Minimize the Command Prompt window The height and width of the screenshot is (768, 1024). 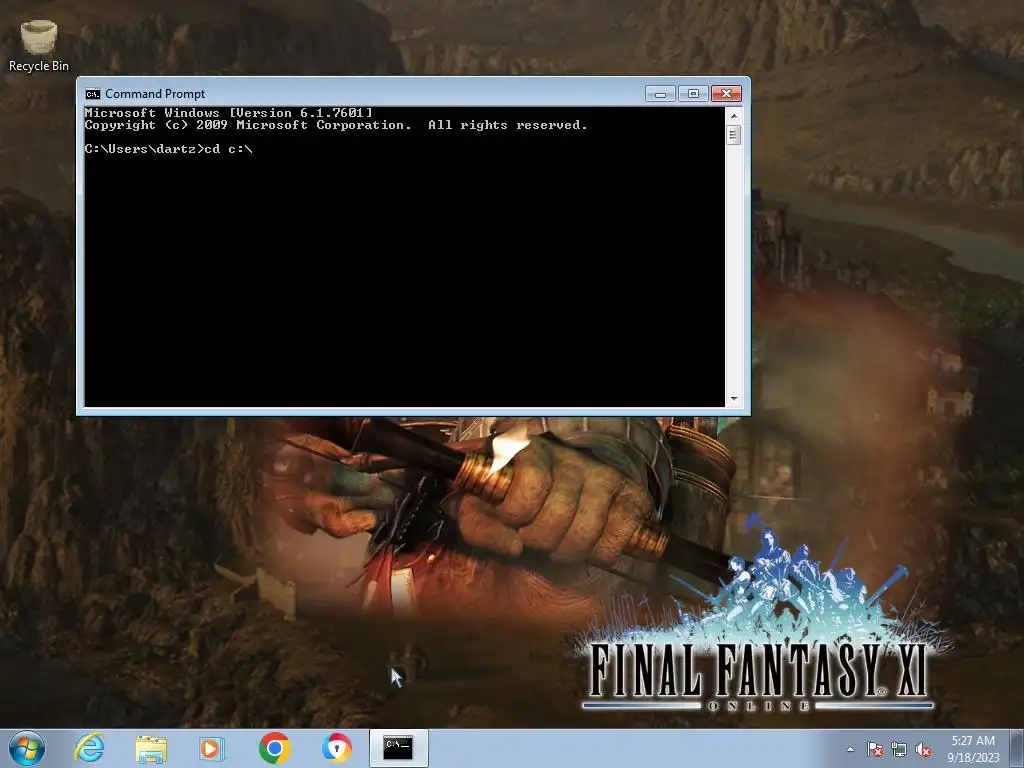pos(660,94)
